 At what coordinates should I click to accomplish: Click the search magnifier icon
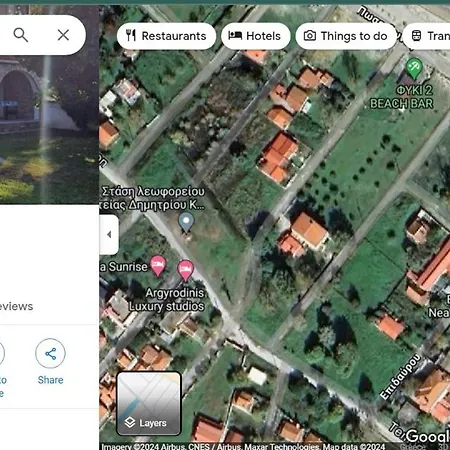point(21,35)
